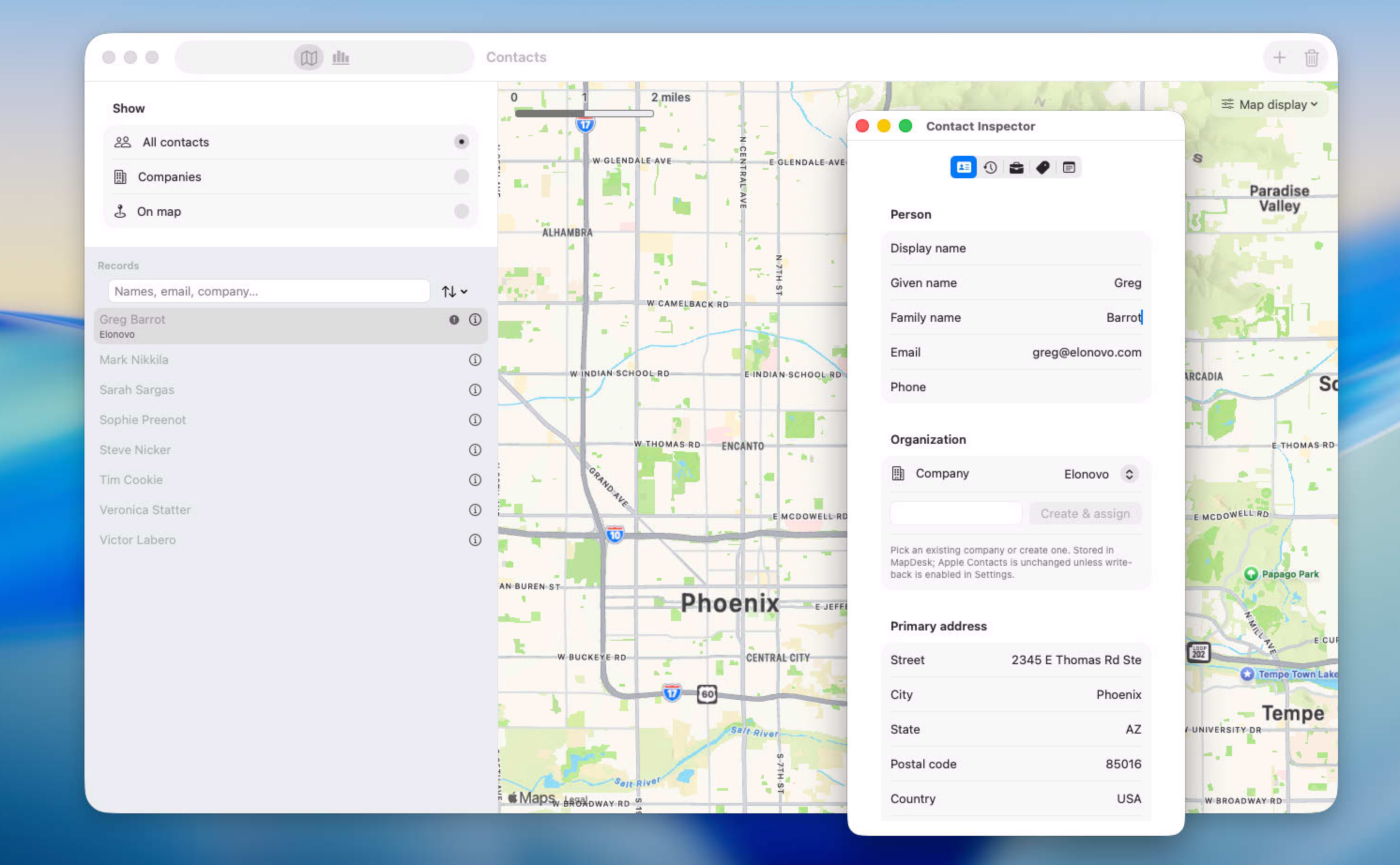Select the On map radio button
Screen dimensions: 1400x865
tap(461, 212)
